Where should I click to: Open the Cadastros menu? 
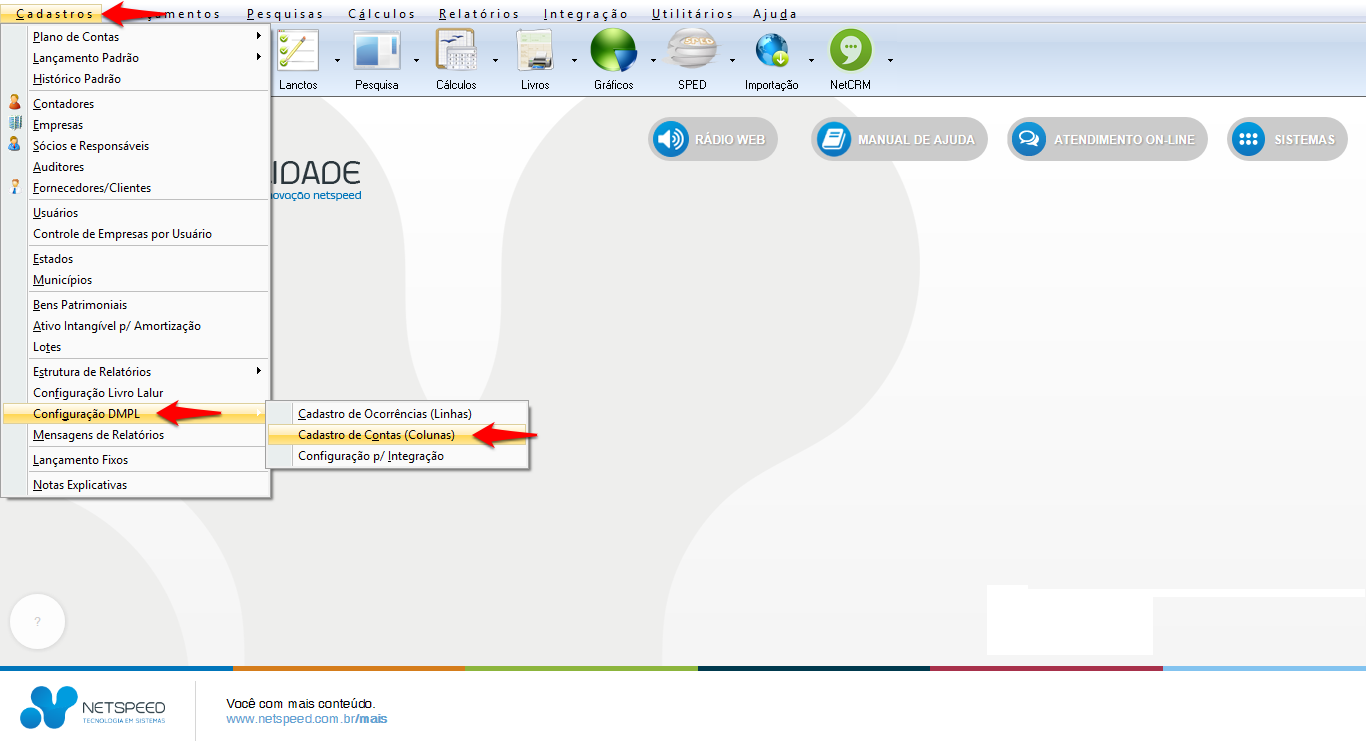click(x=55, y=14)
